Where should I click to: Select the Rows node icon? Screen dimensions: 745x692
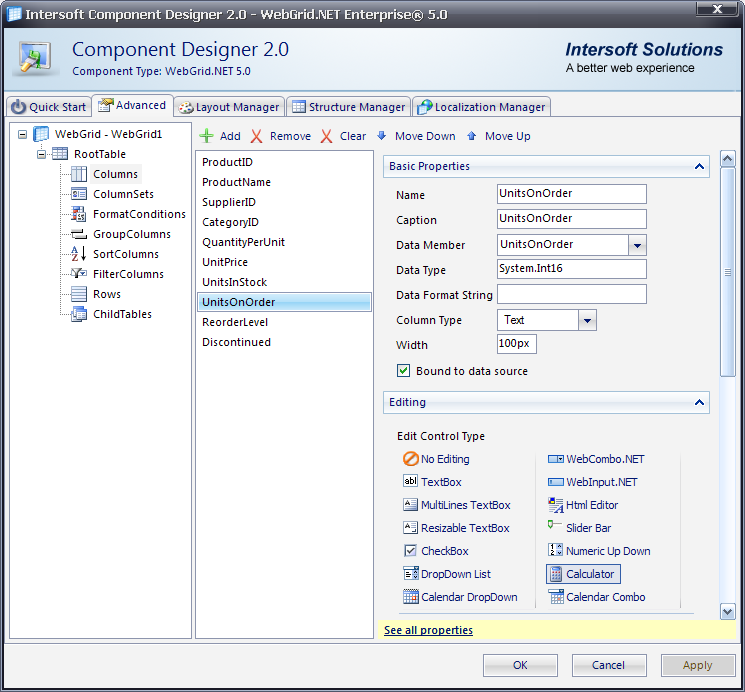[x=79, y=294]
